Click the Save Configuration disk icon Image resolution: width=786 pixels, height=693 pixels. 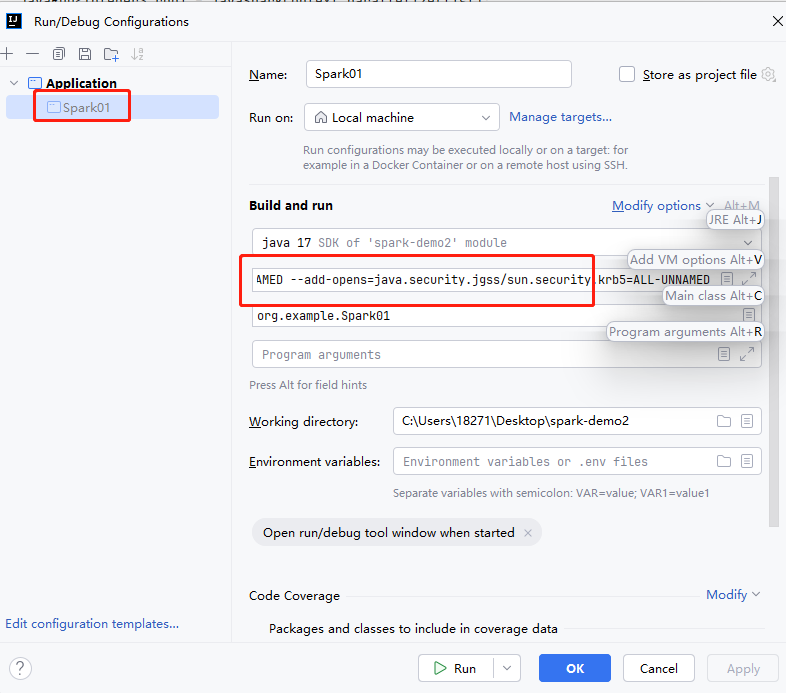85,54
